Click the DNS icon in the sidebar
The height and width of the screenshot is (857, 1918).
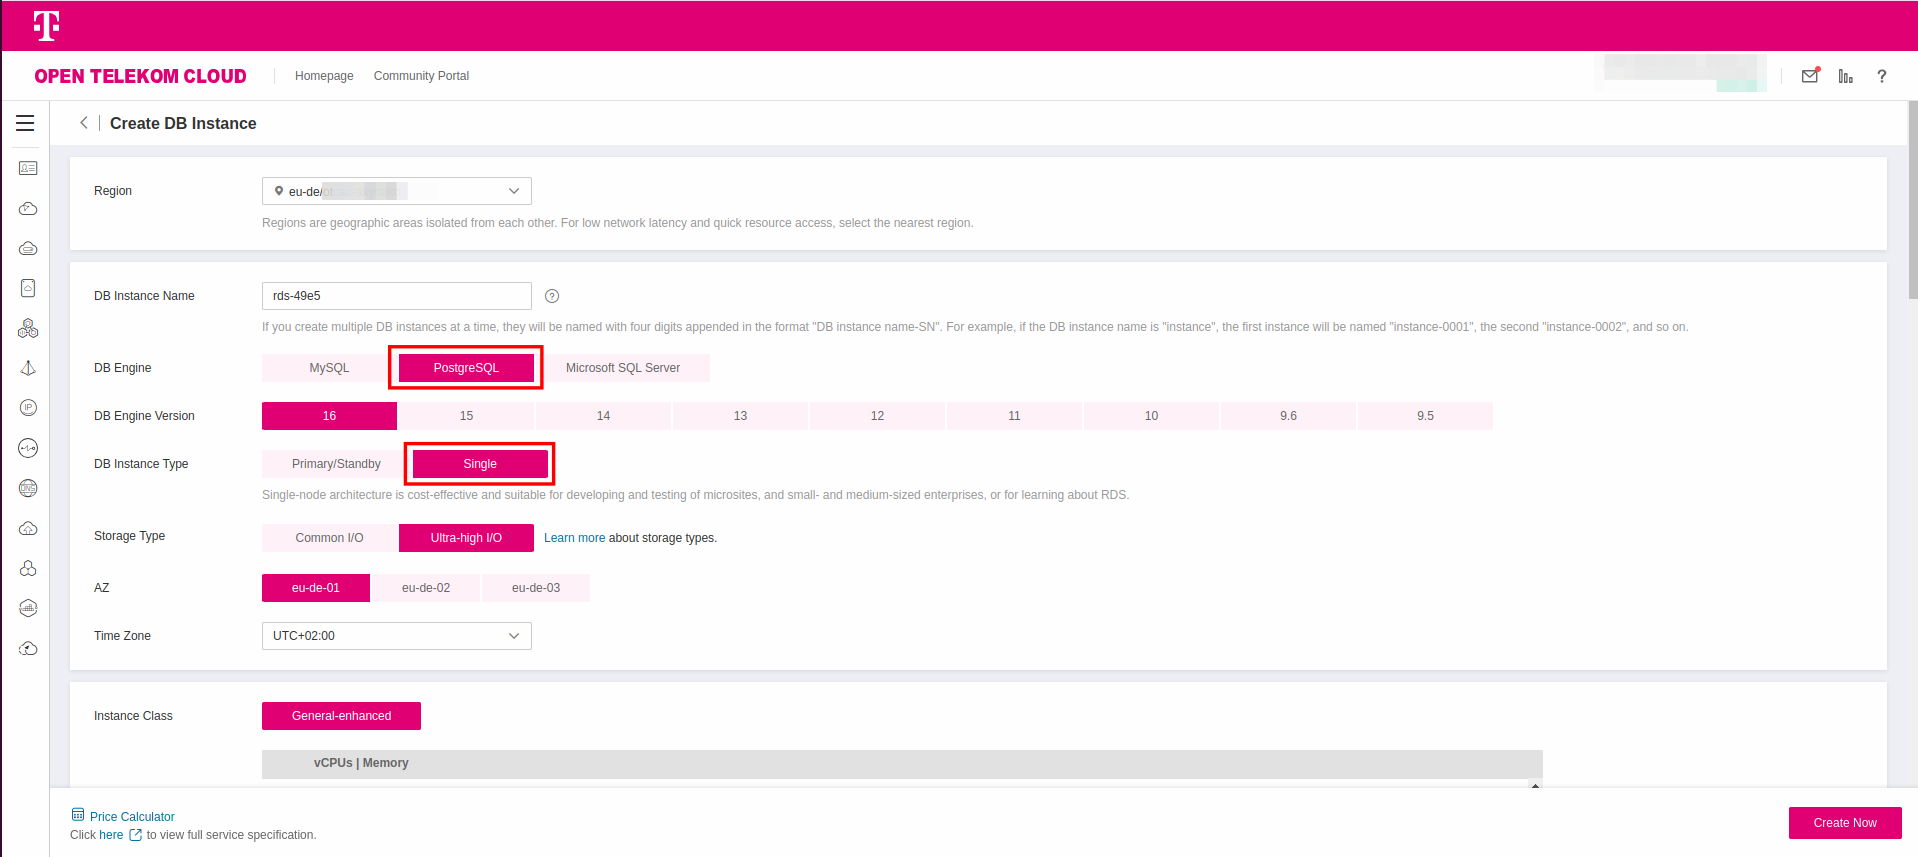point(28,488)
